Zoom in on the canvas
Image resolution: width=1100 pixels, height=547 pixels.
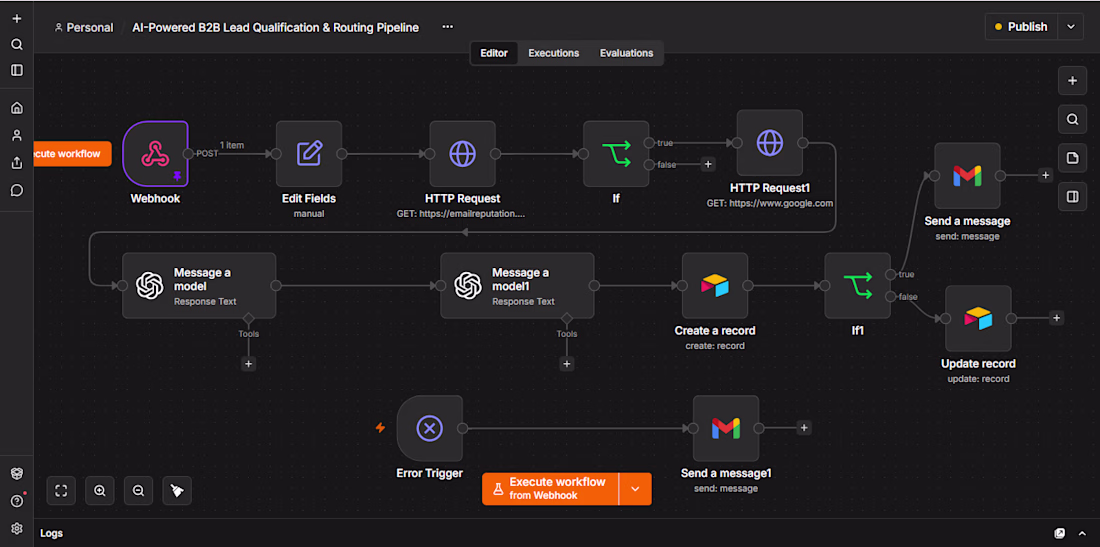100,491
